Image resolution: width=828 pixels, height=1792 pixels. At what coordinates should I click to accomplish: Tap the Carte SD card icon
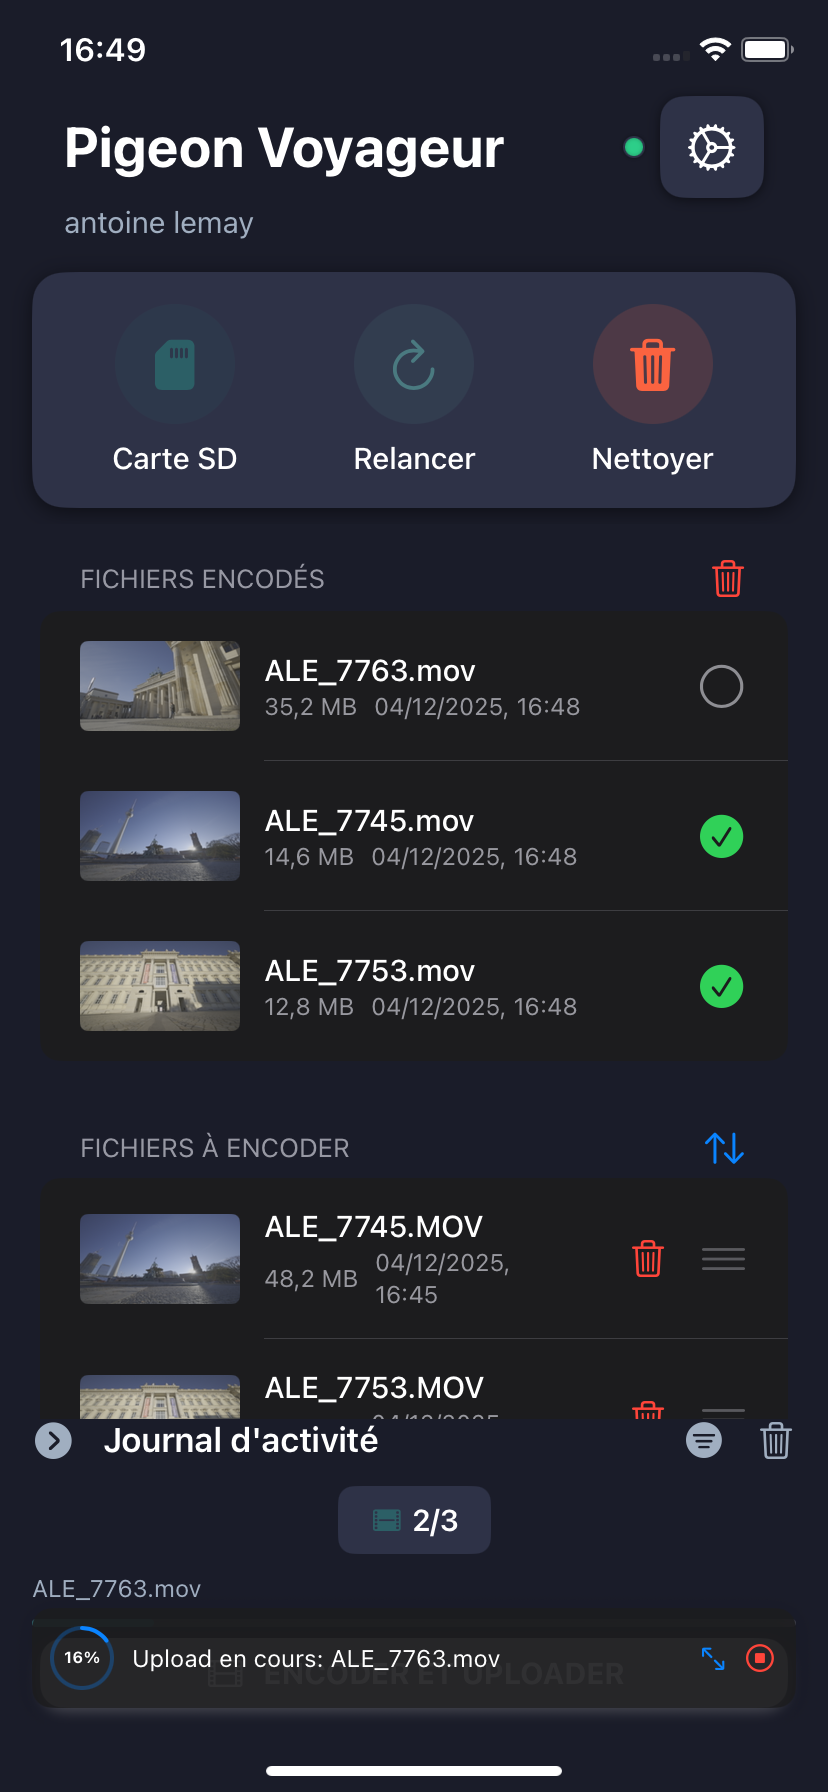pyautogui.click(x=175, y=364)
